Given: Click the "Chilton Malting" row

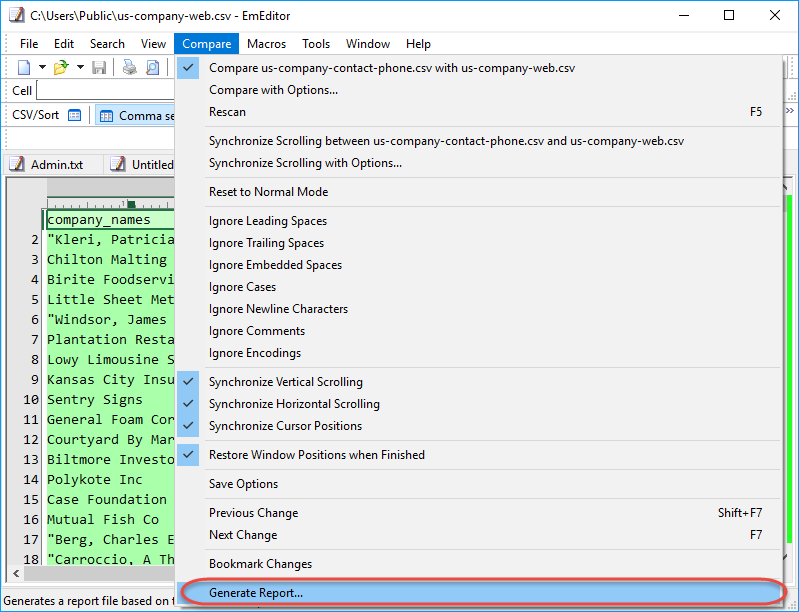Looking at the screenshot, I should [x=110, y=259].
